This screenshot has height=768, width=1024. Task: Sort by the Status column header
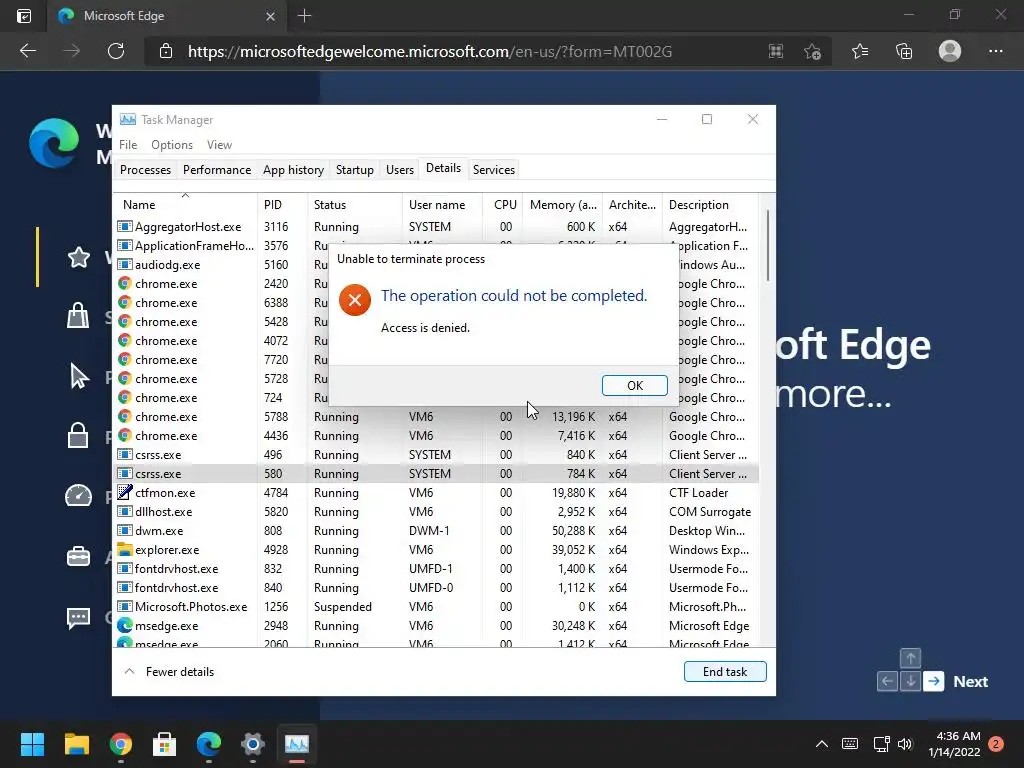coord(355,204)
